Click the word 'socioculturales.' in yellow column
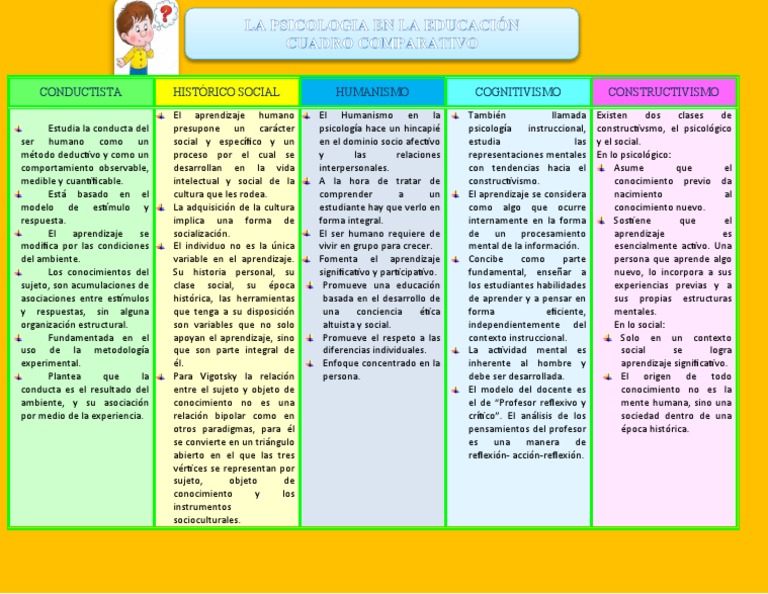Viewport: 768px width, 594px height. 207,520
